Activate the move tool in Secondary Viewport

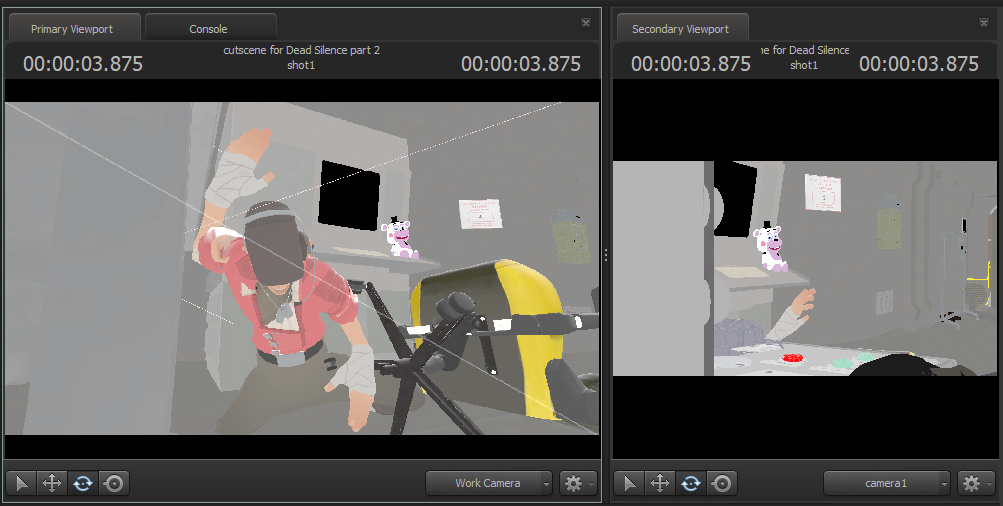[660, 484]
